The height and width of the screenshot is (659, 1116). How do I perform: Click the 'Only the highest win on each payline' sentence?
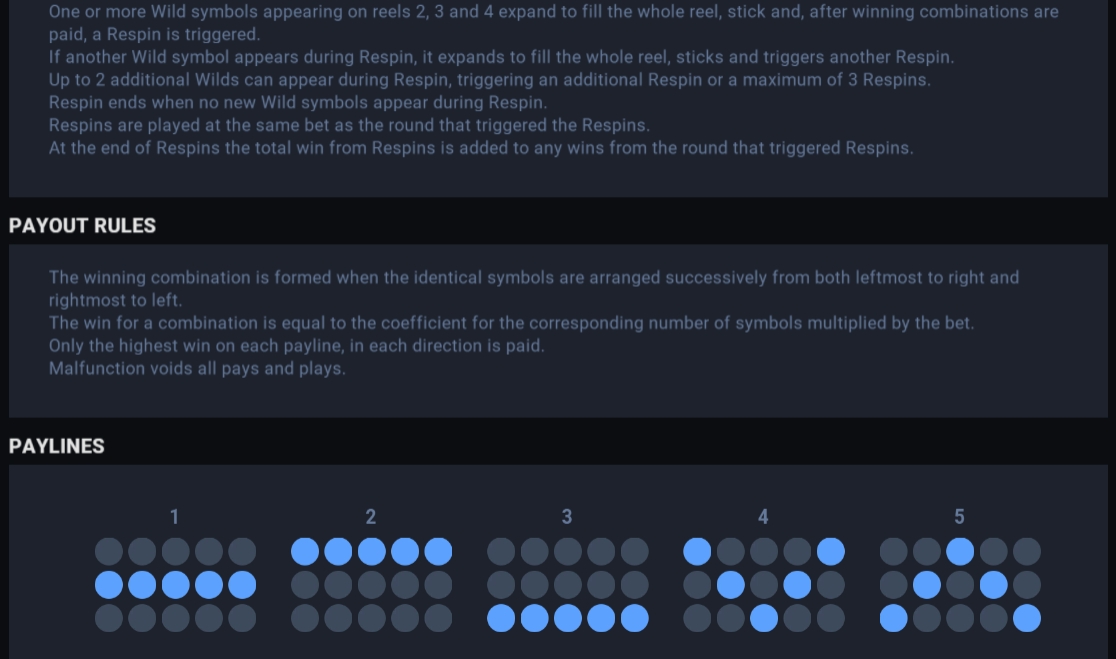click(x=297, y=346)
